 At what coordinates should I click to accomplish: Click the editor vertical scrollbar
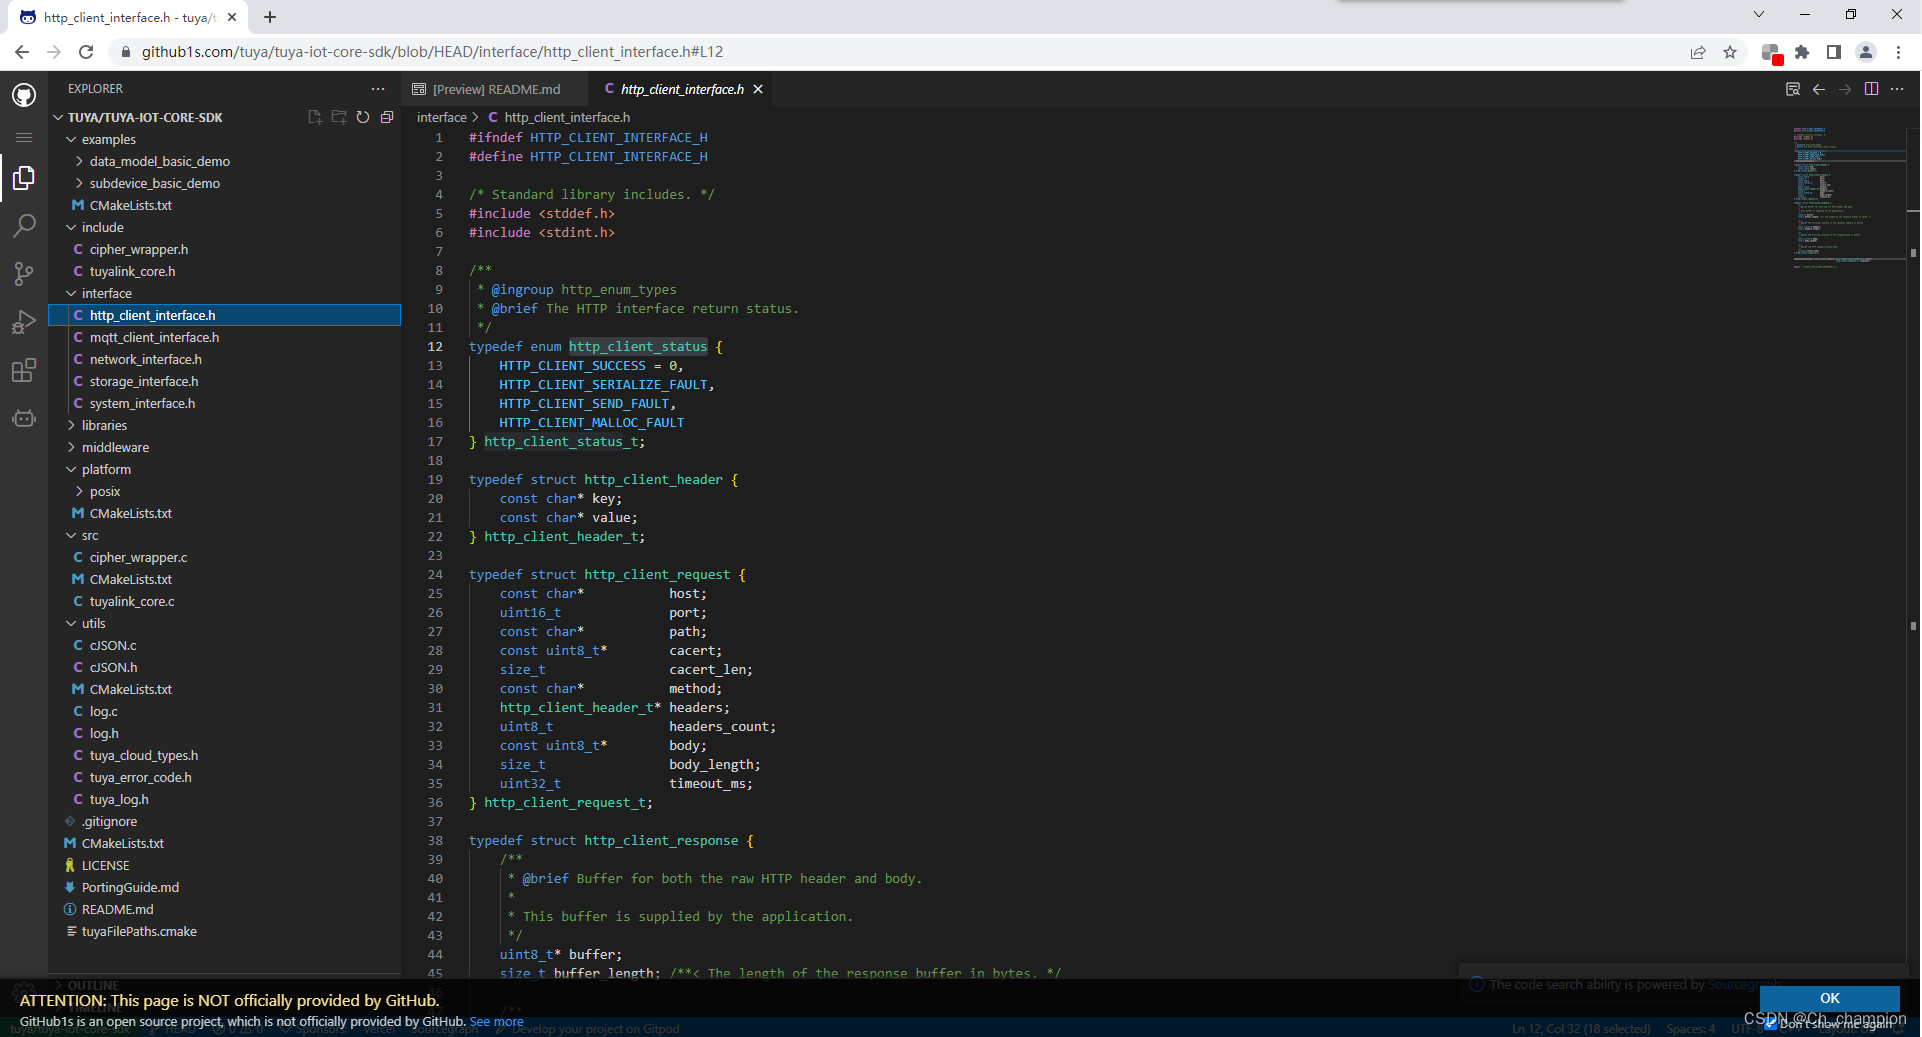1913,550
